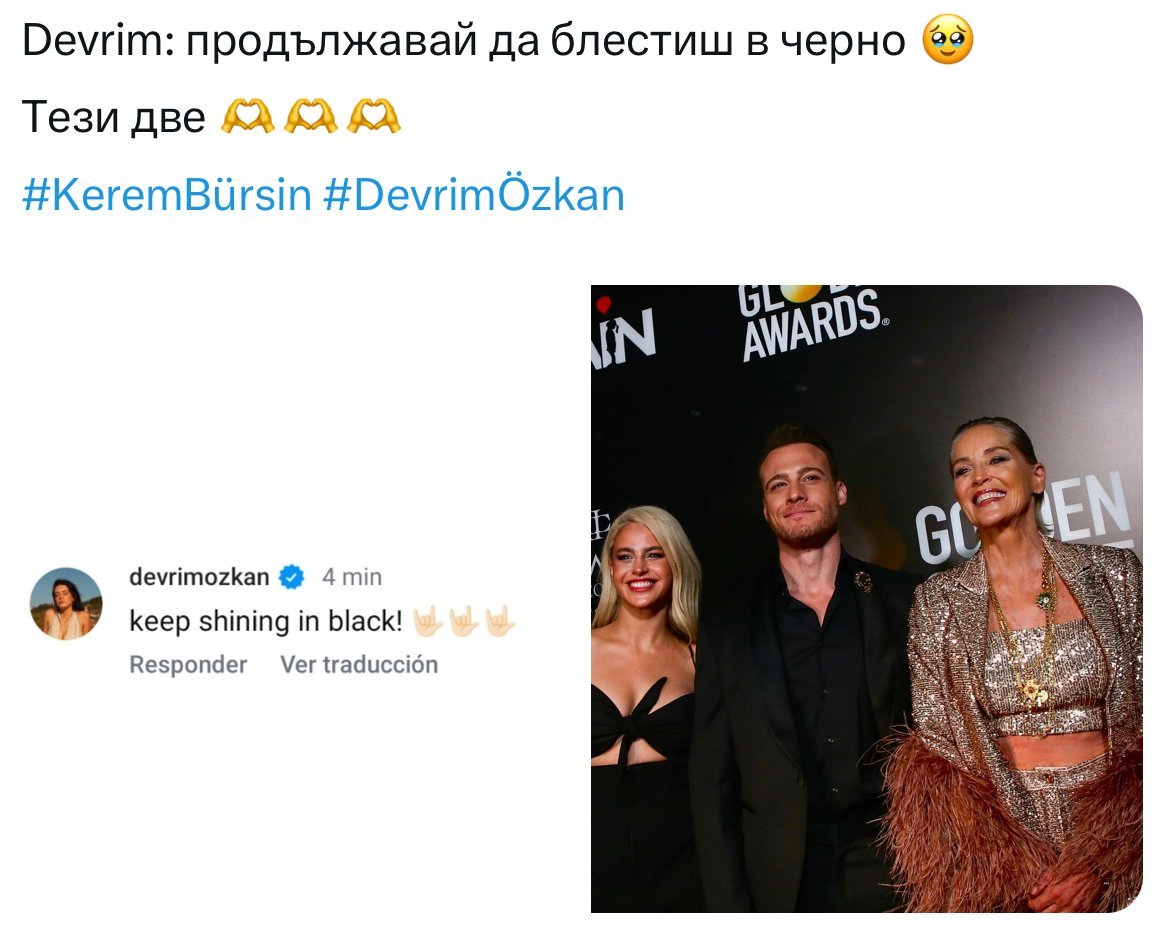Click the Bulgarian tweet text line starting Devrim

tap(463, 40)
